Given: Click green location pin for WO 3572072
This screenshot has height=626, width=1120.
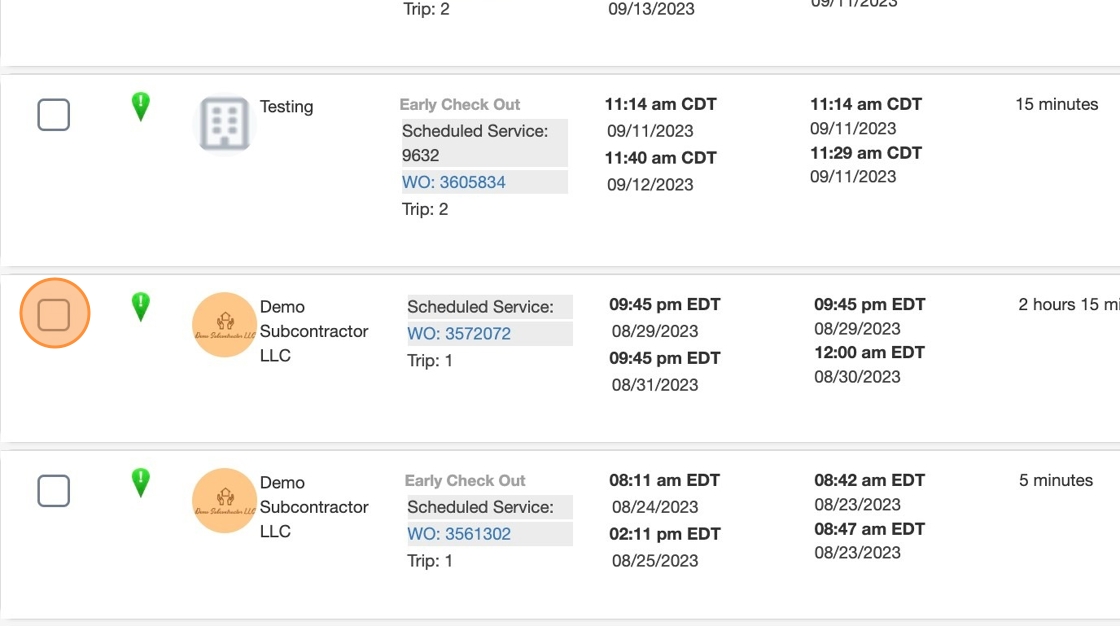Looking at the screenshot, I should click(x=141, y=306).
